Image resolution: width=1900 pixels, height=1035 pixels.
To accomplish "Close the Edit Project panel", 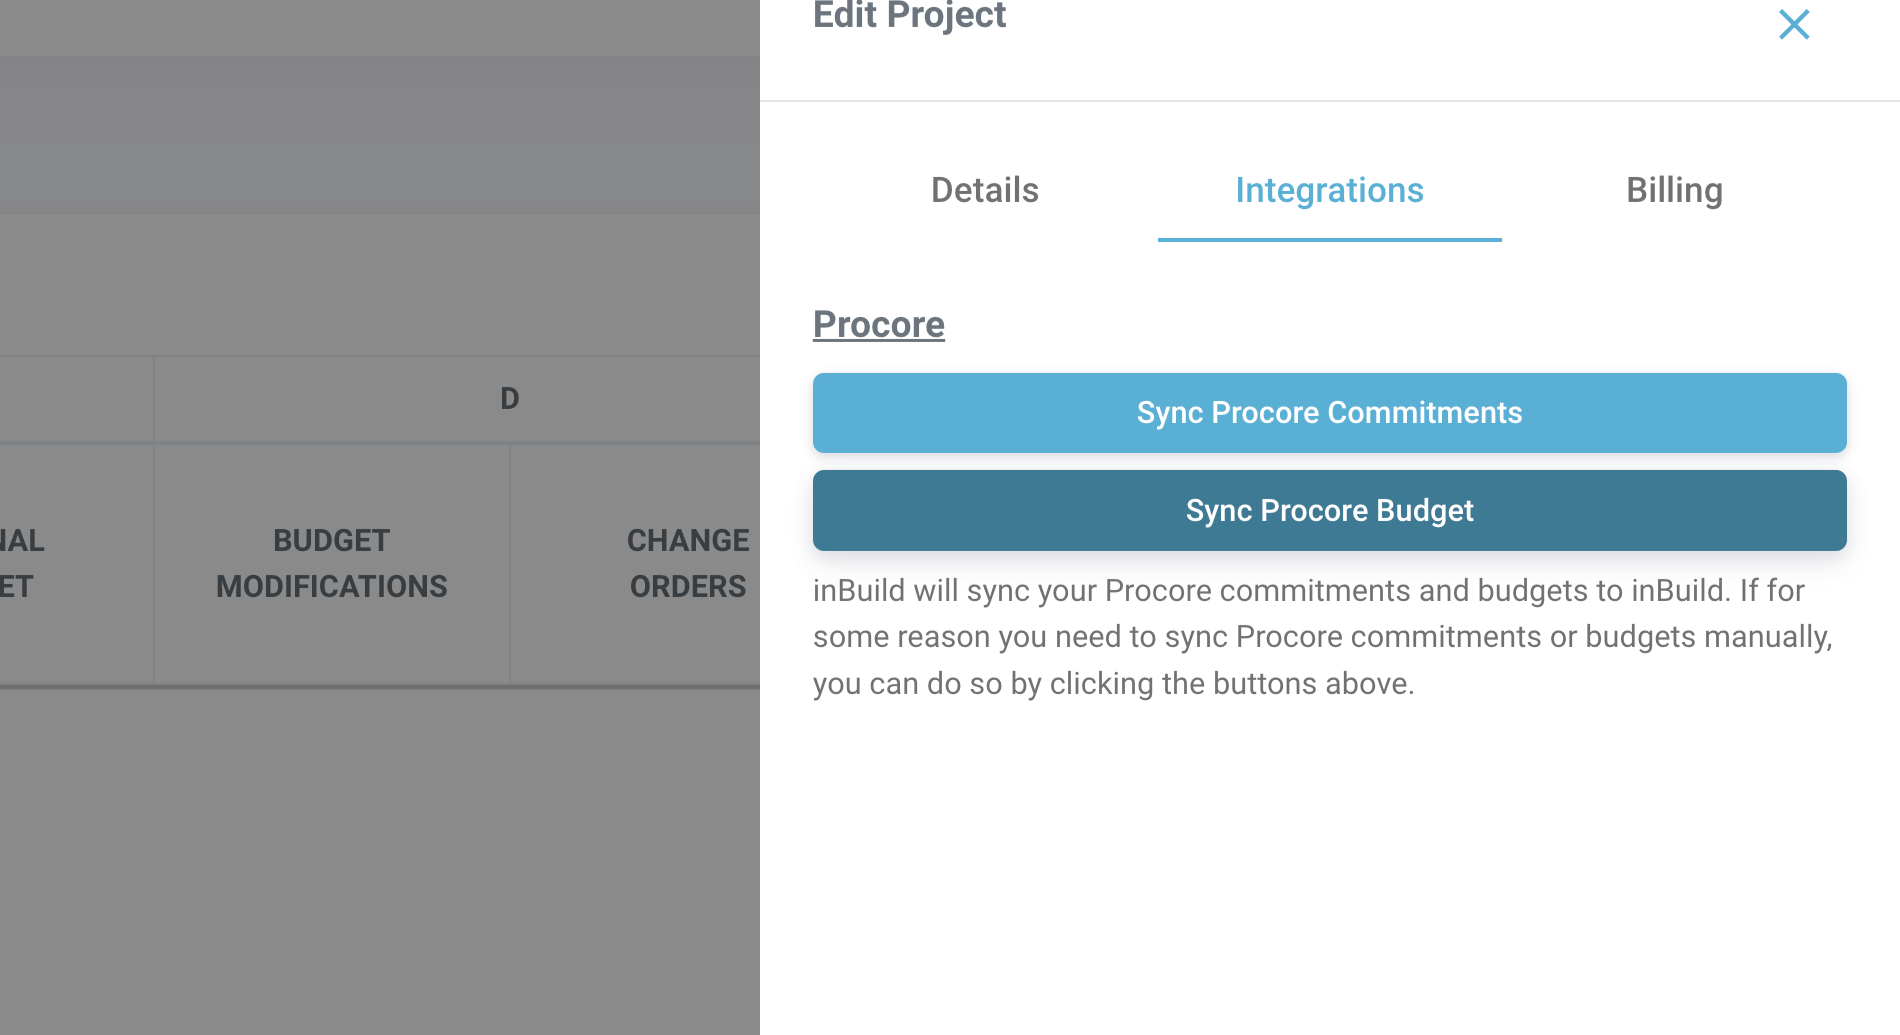I will pos(1794,25).
